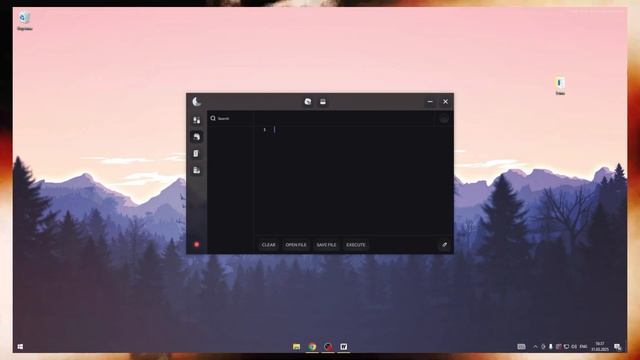Open the first sidebar dashboard icon
Viewport: 640px width, 360px height.
197,120
